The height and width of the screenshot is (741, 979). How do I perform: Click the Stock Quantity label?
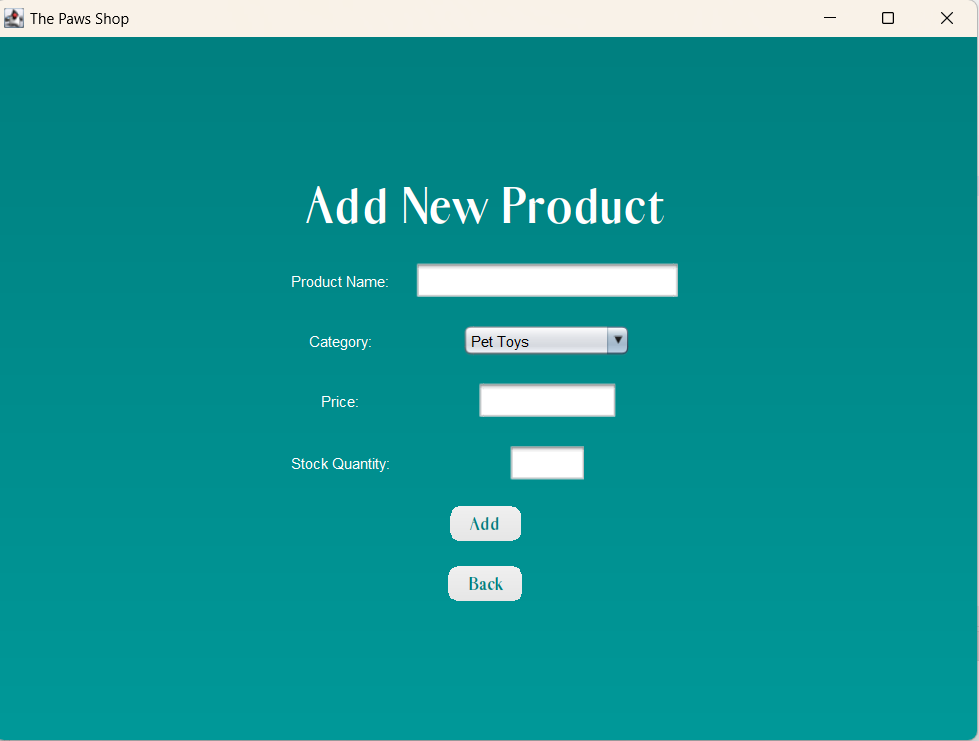(339, 464)
